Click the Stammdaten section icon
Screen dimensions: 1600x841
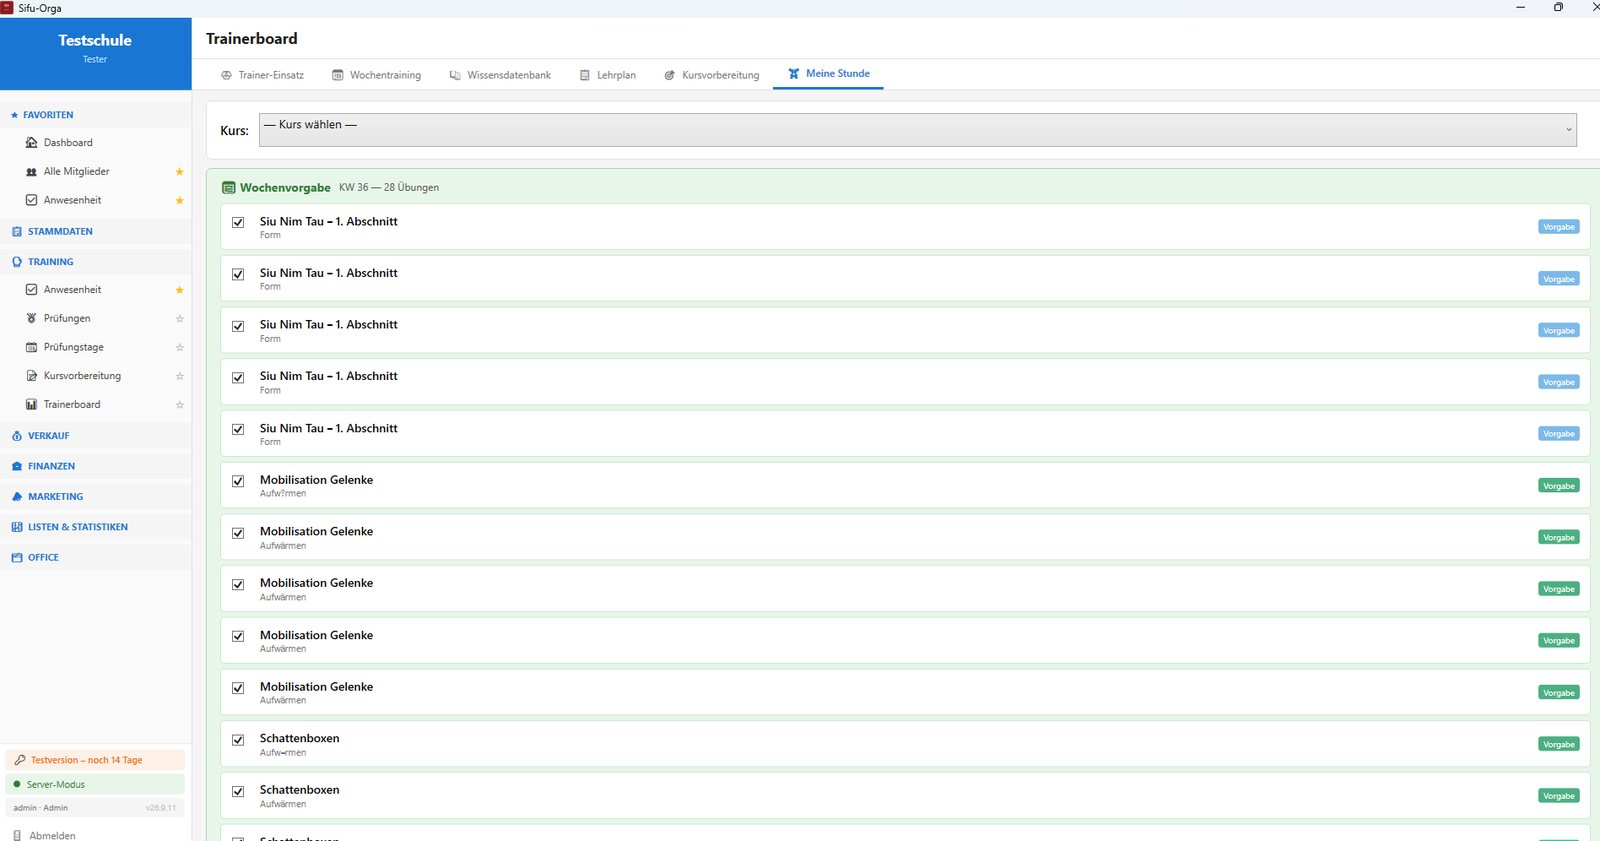[x=17, y=232]
